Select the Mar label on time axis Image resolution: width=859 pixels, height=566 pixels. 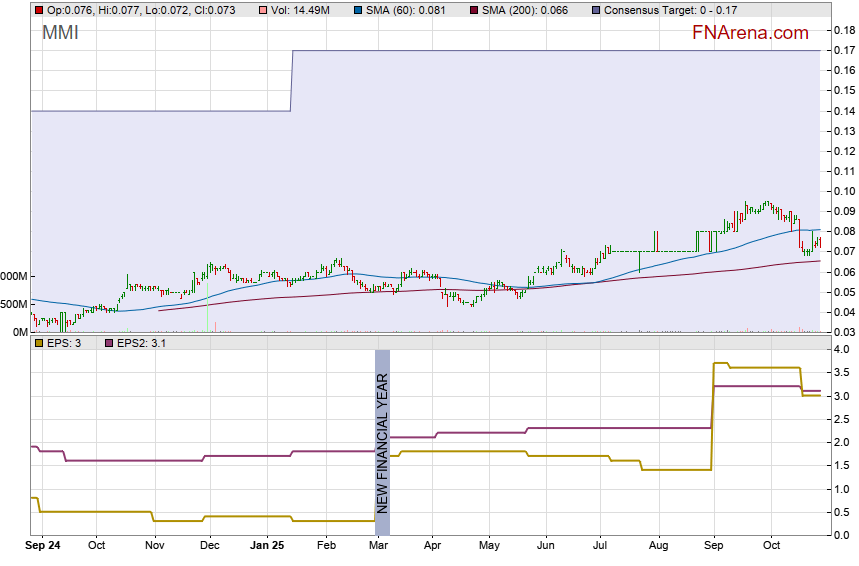pyautogui.click(x=378, y=547)
